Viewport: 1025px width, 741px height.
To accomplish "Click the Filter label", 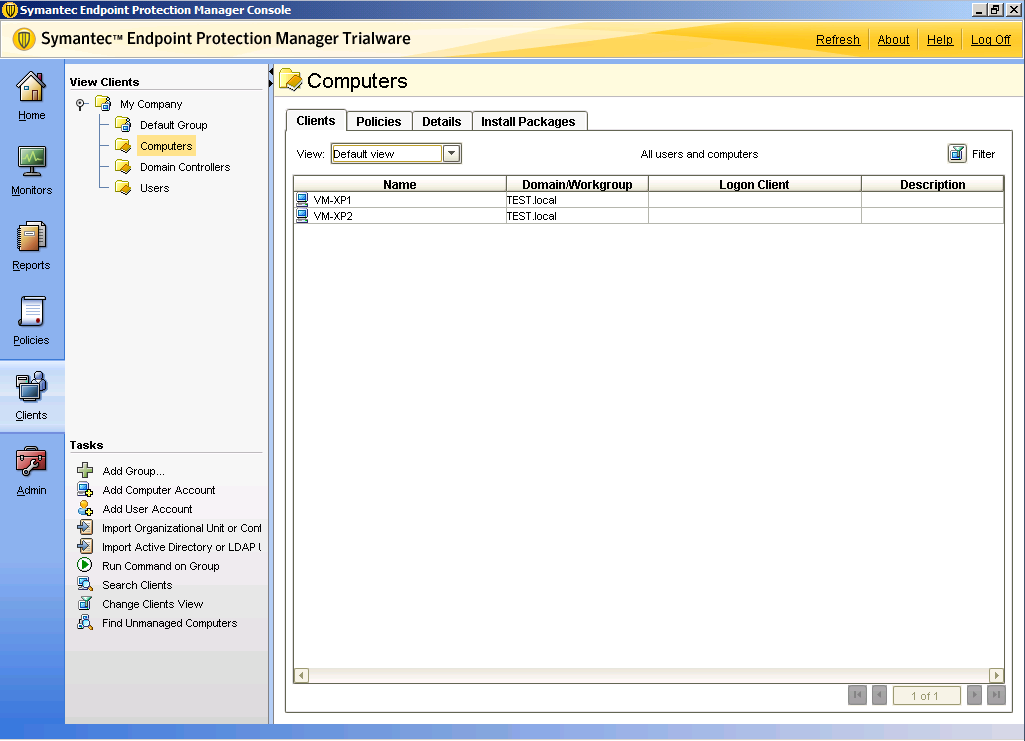I will (983, 154).
